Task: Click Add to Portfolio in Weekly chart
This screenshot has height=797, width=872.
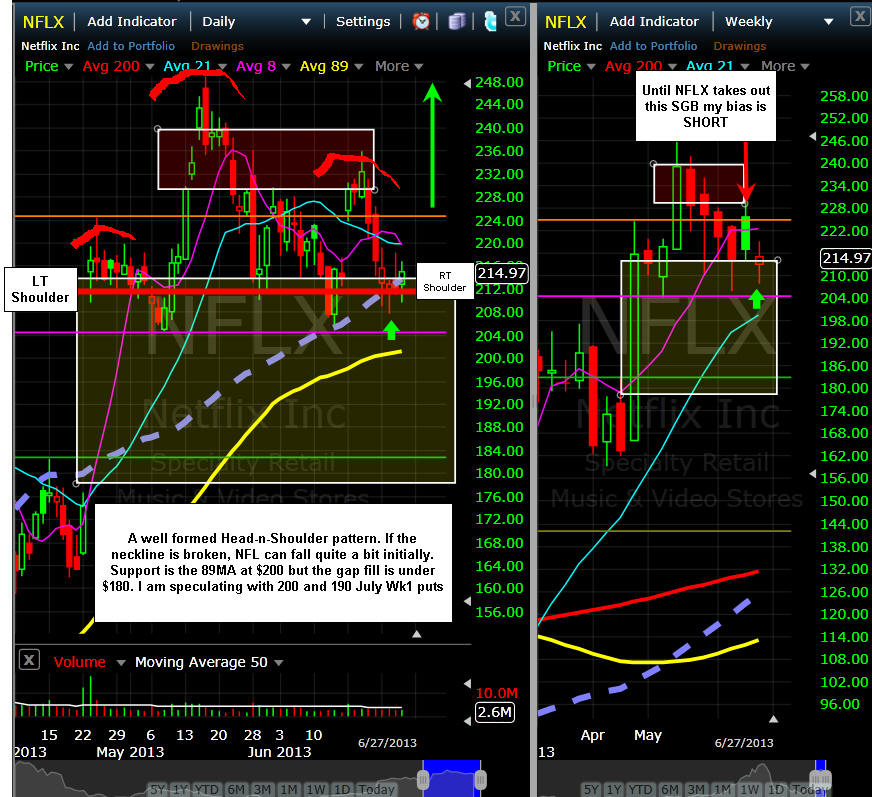Action: coord(653,46)
